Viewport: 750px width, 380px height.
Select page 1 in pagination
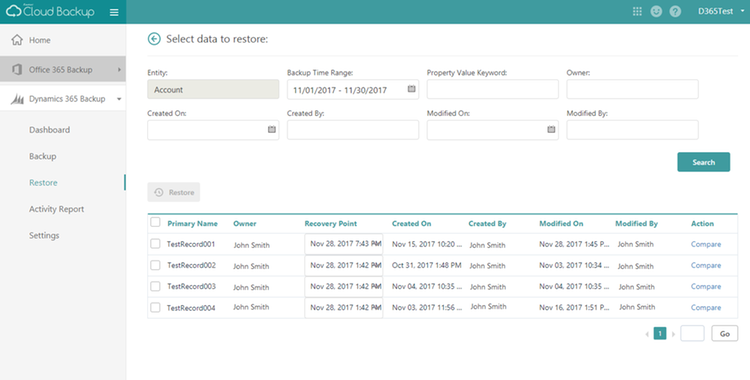tap(660, 334)
